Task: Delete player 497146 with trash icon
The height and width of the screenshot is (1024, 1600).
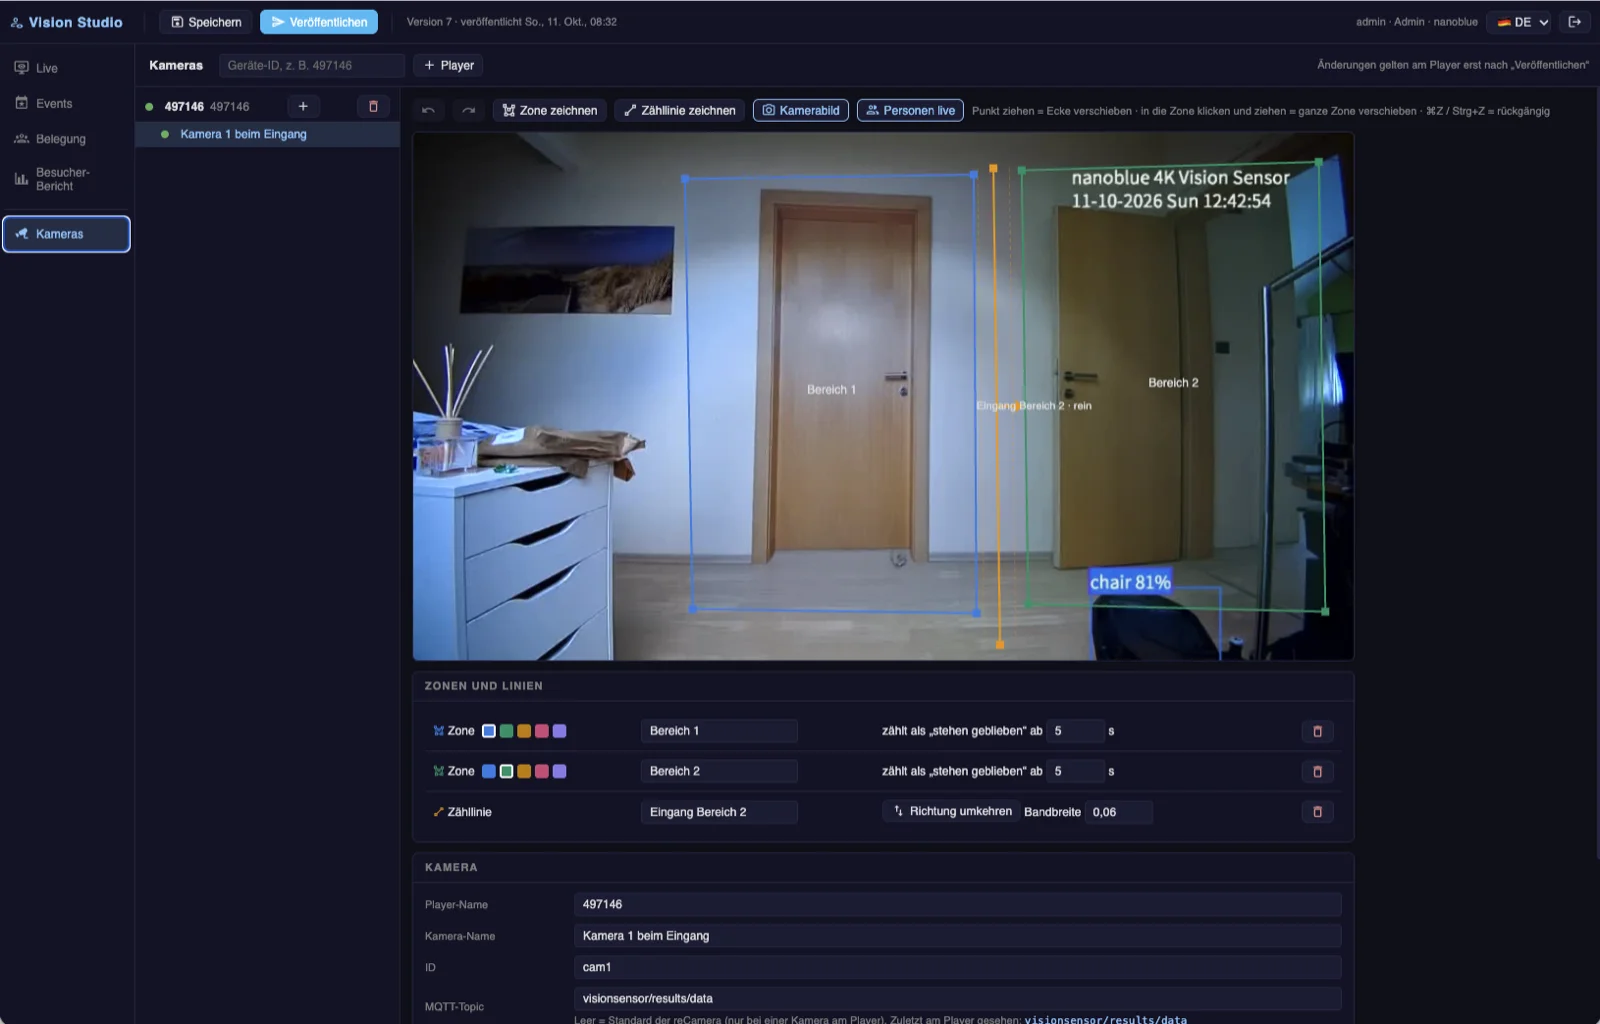Action: pyautogui.click(x=373, y=106)
